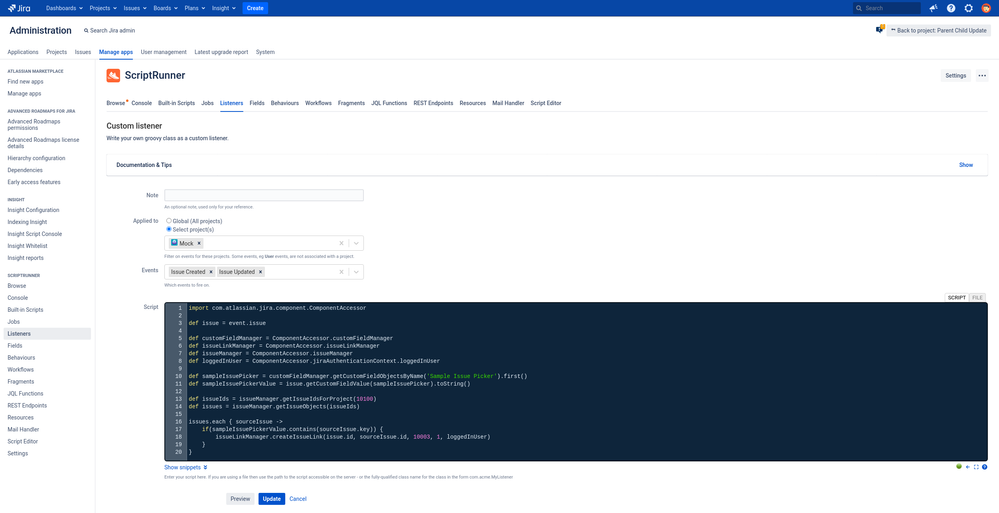Viewport: 999px width, 513px height.
Task: Switch to ScriptRunner Behaviours tab
Action: (x=285, y=103)
